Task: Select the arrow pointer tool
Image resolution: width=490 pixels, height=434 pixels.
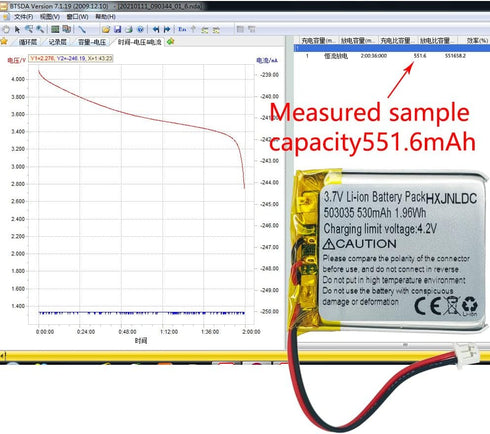Action: pos(17,29)
